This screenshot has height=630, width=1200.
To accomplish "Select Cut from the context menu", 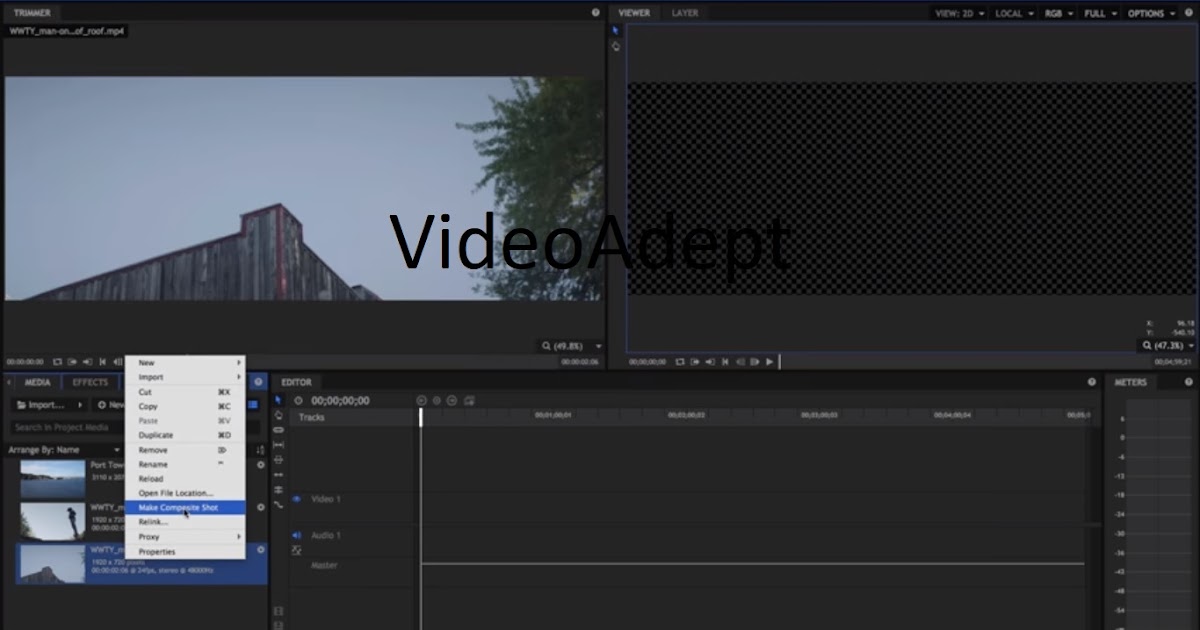I will tap(185, 393).
